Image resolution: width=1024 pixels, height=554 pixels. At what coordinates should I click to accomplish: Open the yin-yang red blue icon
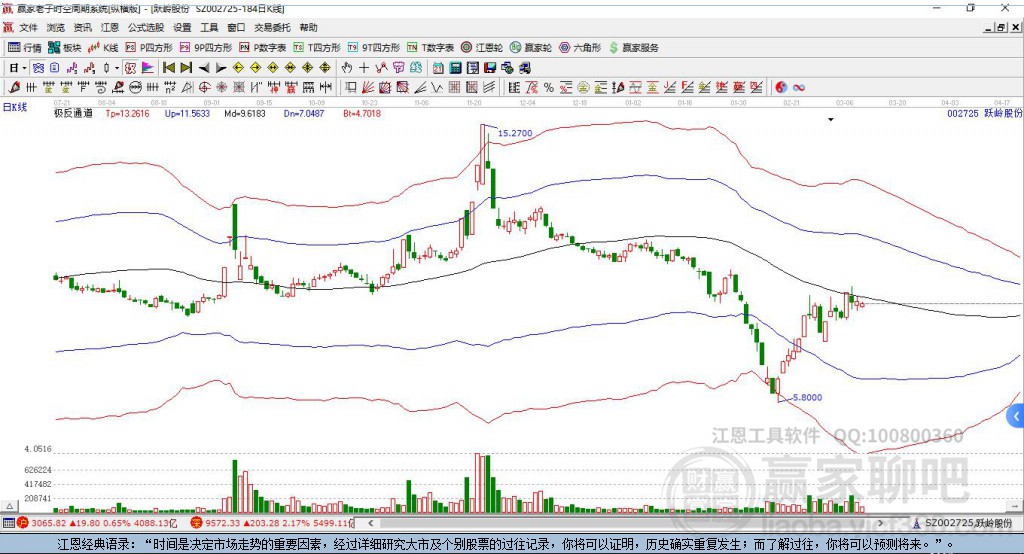point(781,87)
